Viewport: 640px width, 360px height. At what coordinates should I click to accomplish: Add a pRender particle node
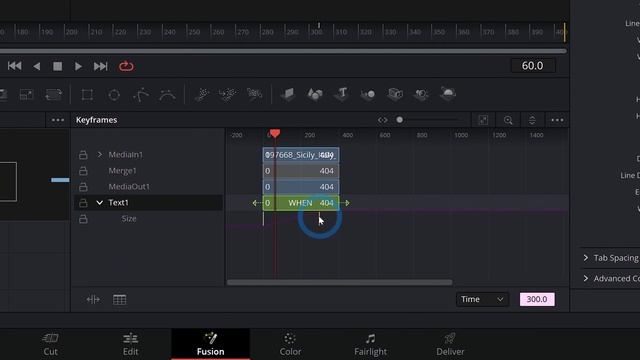pyautogui.click(x=254, y=94)
